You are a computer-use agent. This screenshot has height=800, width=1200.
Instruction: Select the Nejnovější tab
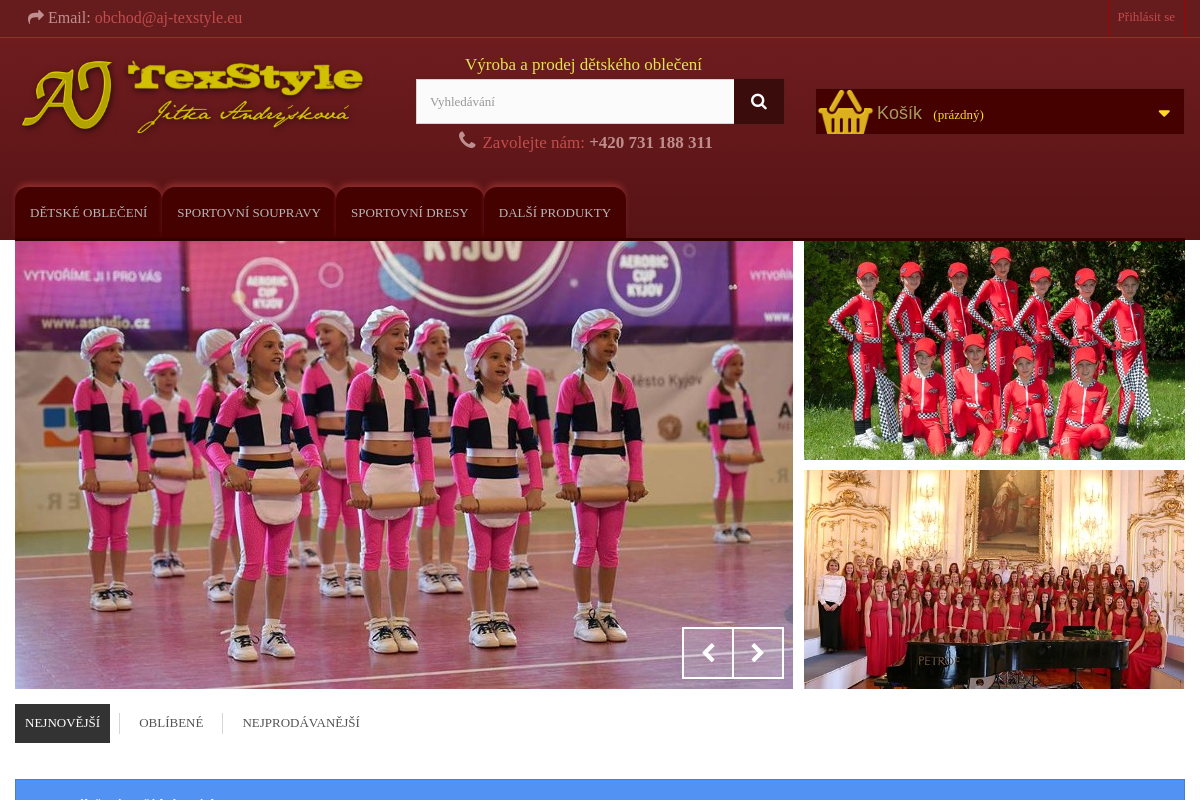pos(62,723)
